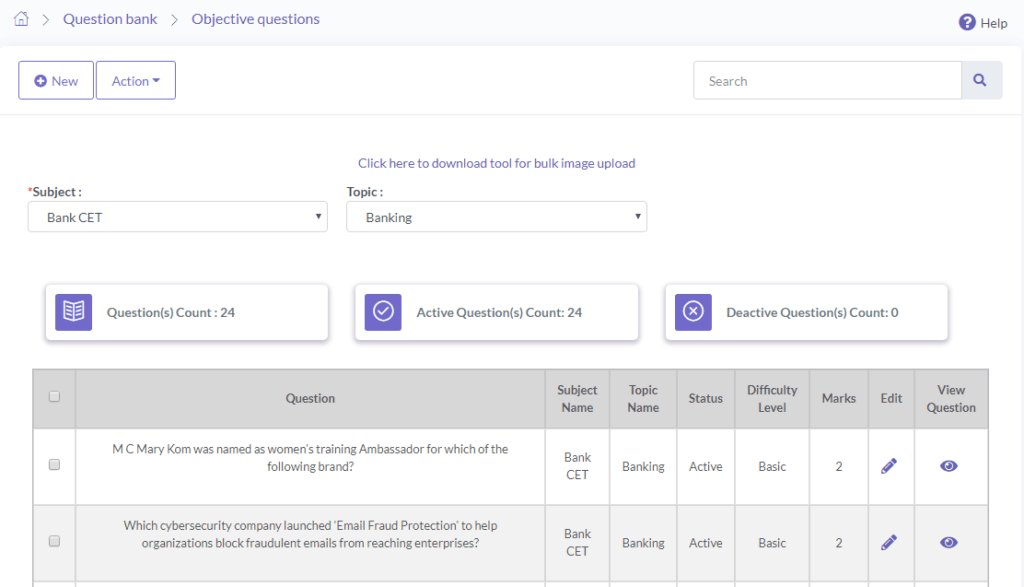Click the Active Question(s) checkmark icon
Viewport: 1024px width, 587px height.
point(383,312)
